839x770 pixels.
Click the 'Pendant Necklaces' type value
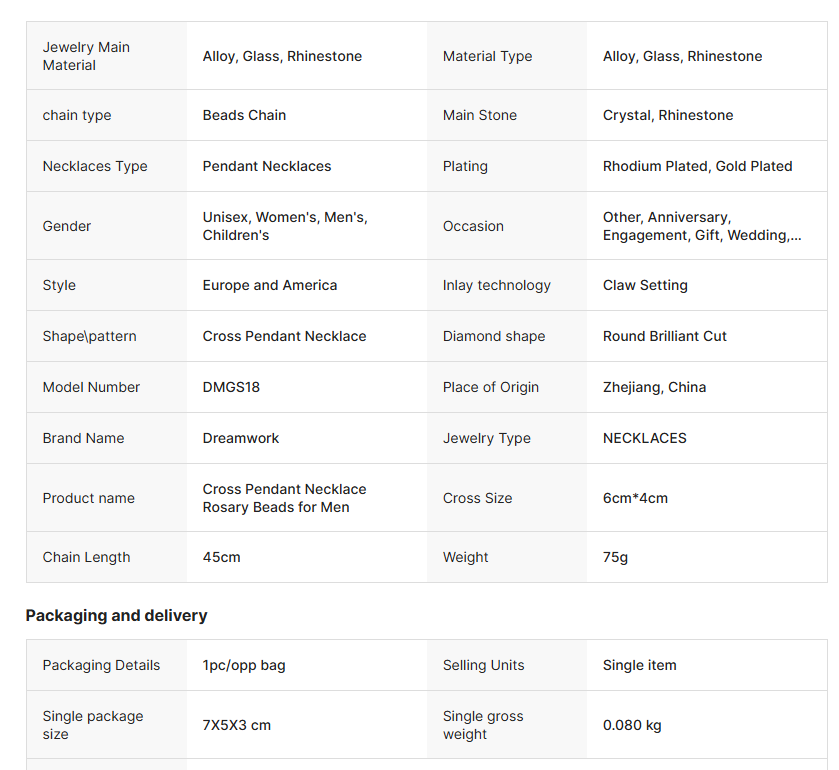[267, 166]
